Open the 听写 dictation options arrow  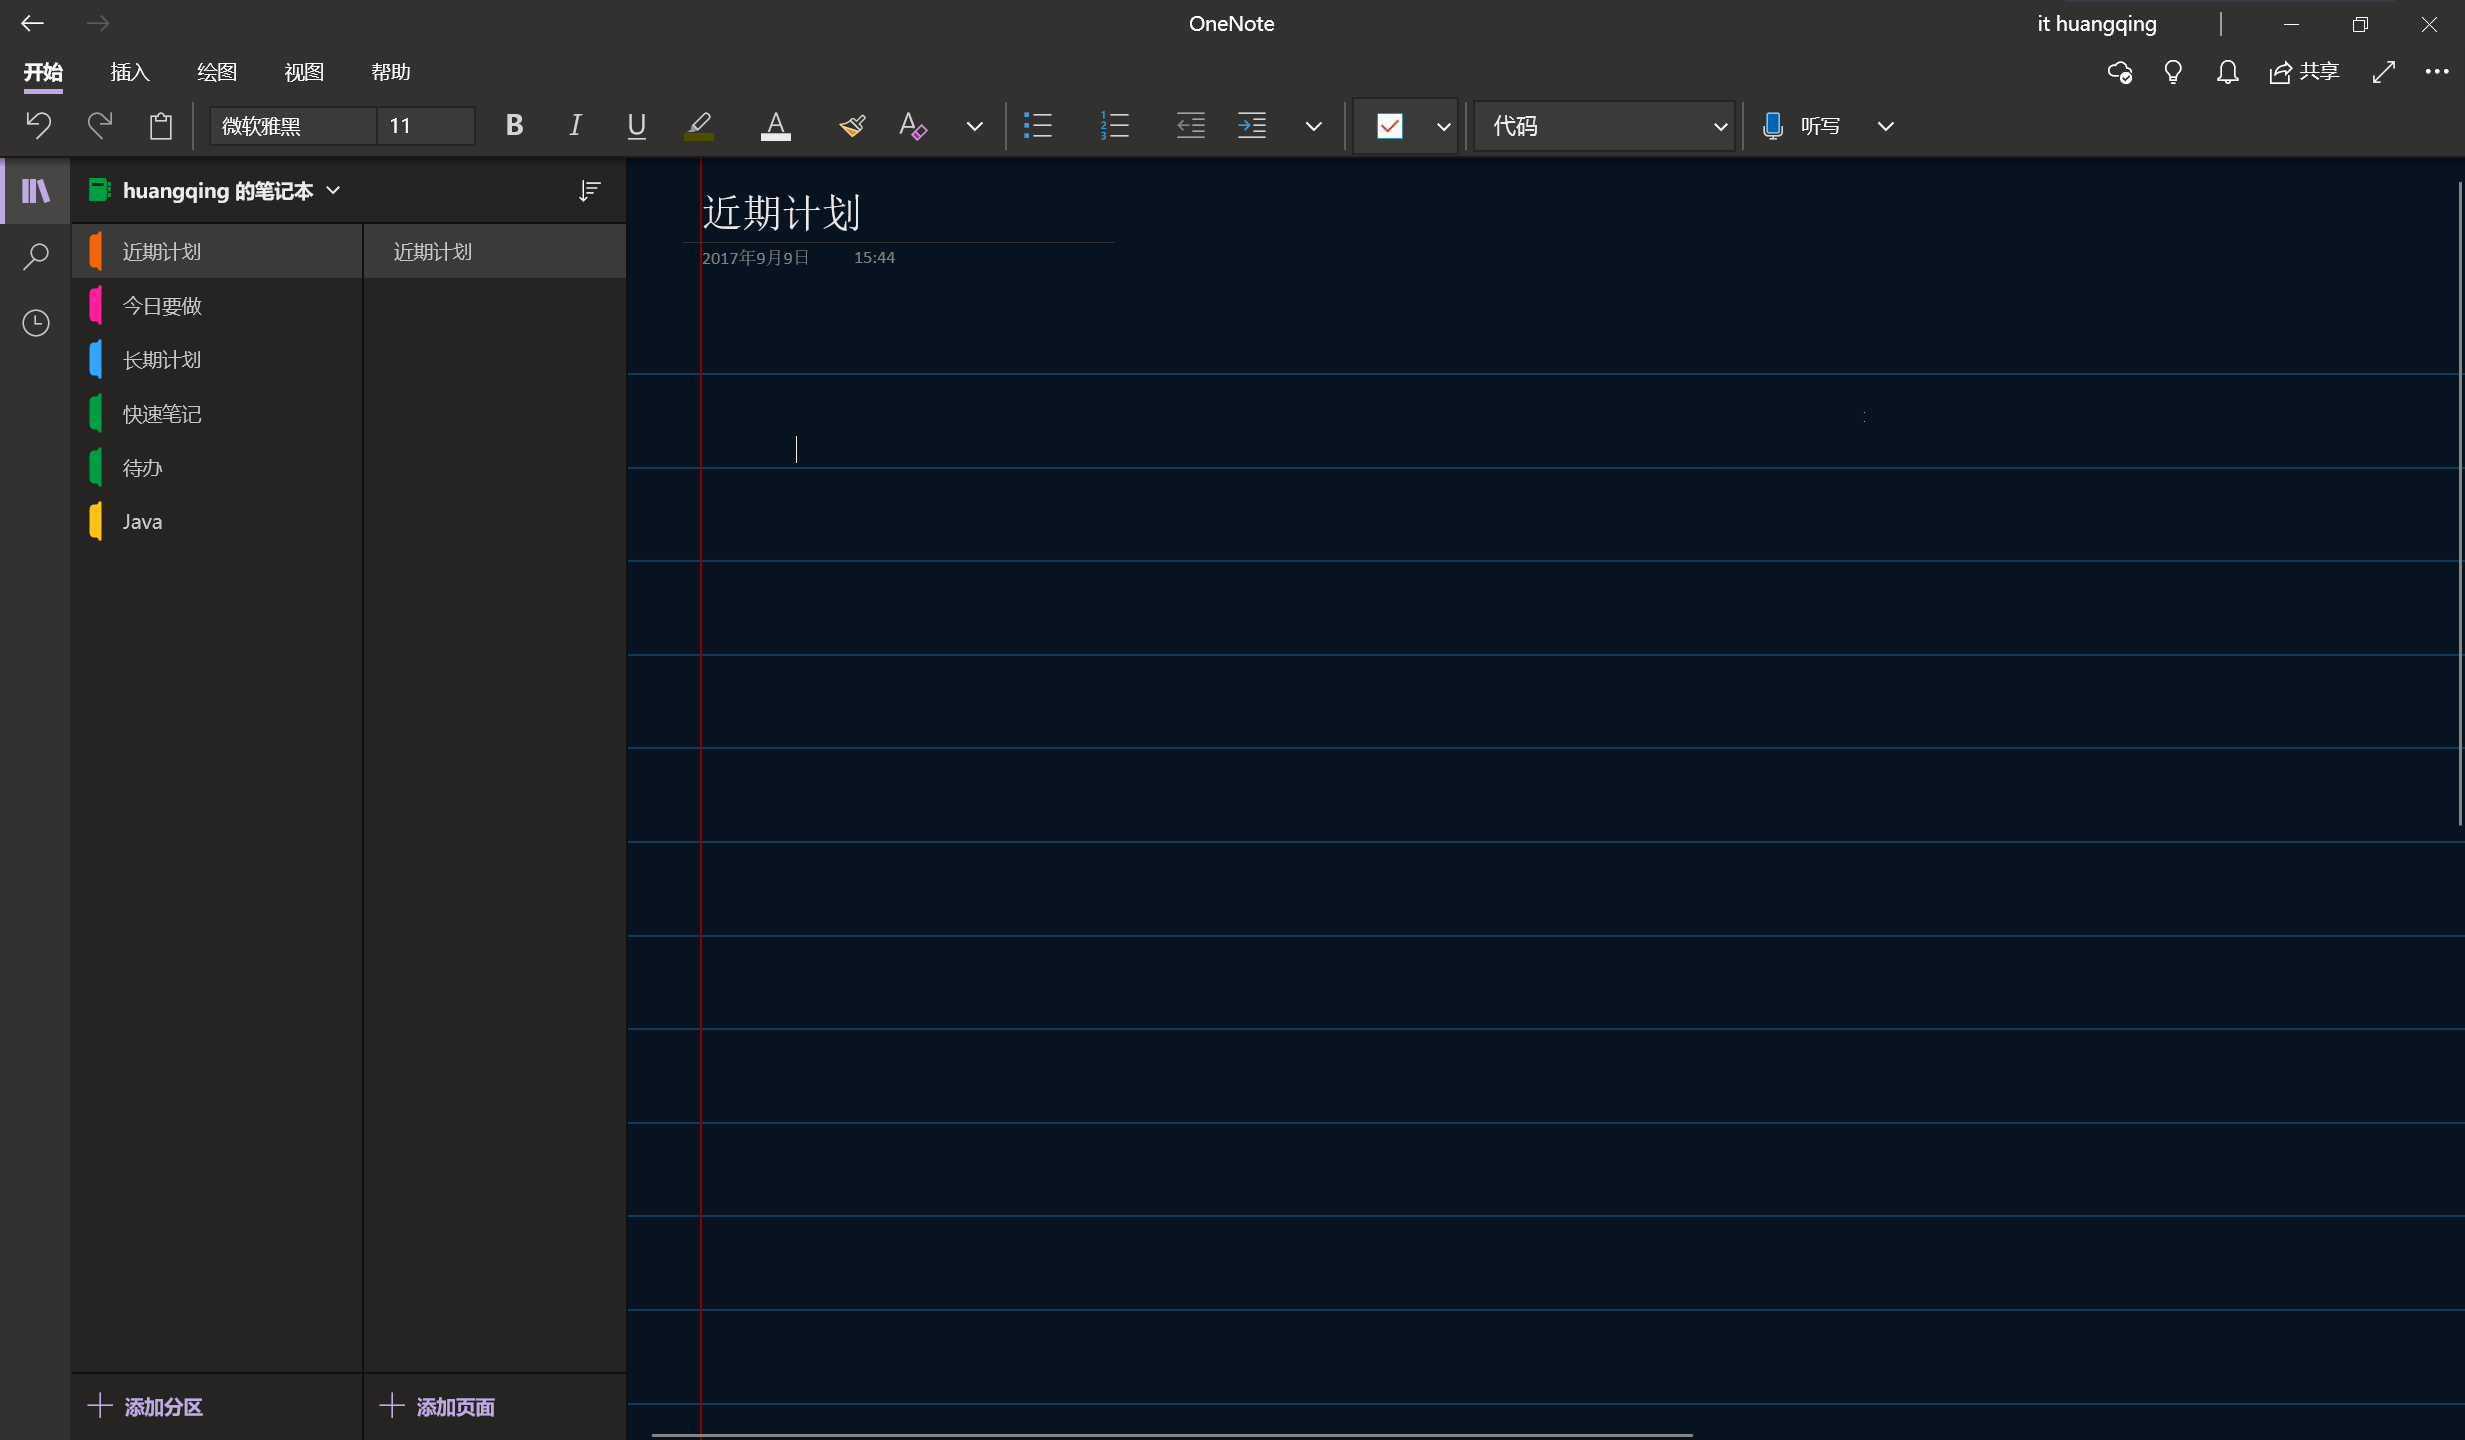pyautogui.click(x=1885, y=127)
